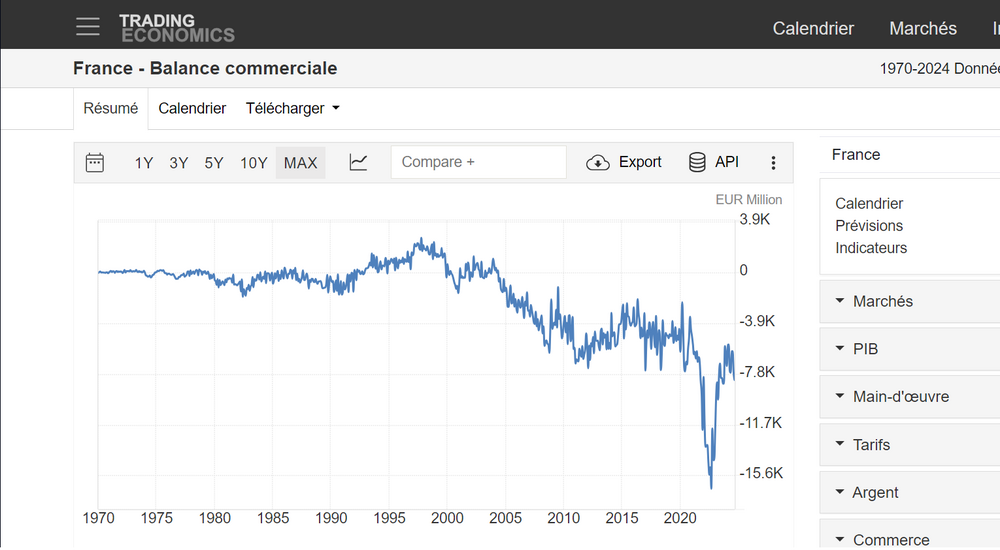Expand the Marchés section
The height and width of the screenshot is (550, 1000).
pos(882,301)
